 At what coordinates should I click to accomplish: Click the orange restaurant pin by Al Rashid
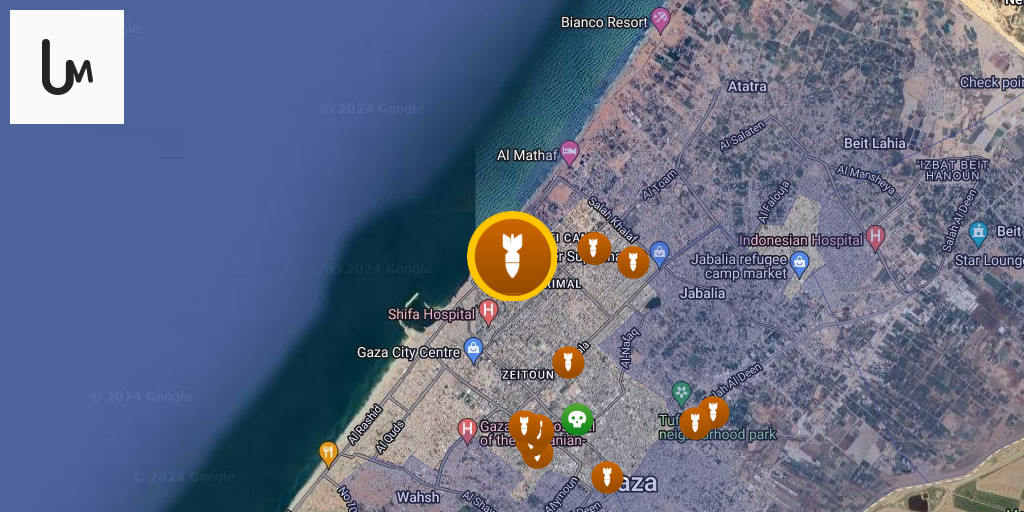328,453
